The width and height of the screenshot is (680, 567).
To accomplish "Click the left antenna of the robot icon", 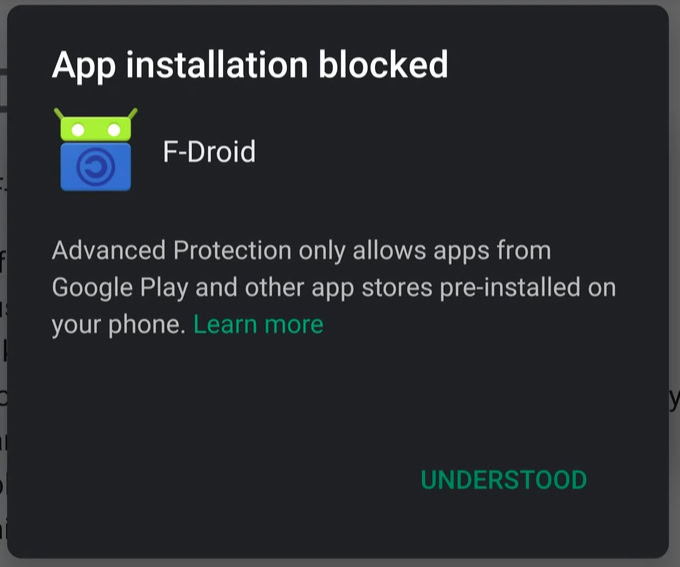I will coord(60,114).
